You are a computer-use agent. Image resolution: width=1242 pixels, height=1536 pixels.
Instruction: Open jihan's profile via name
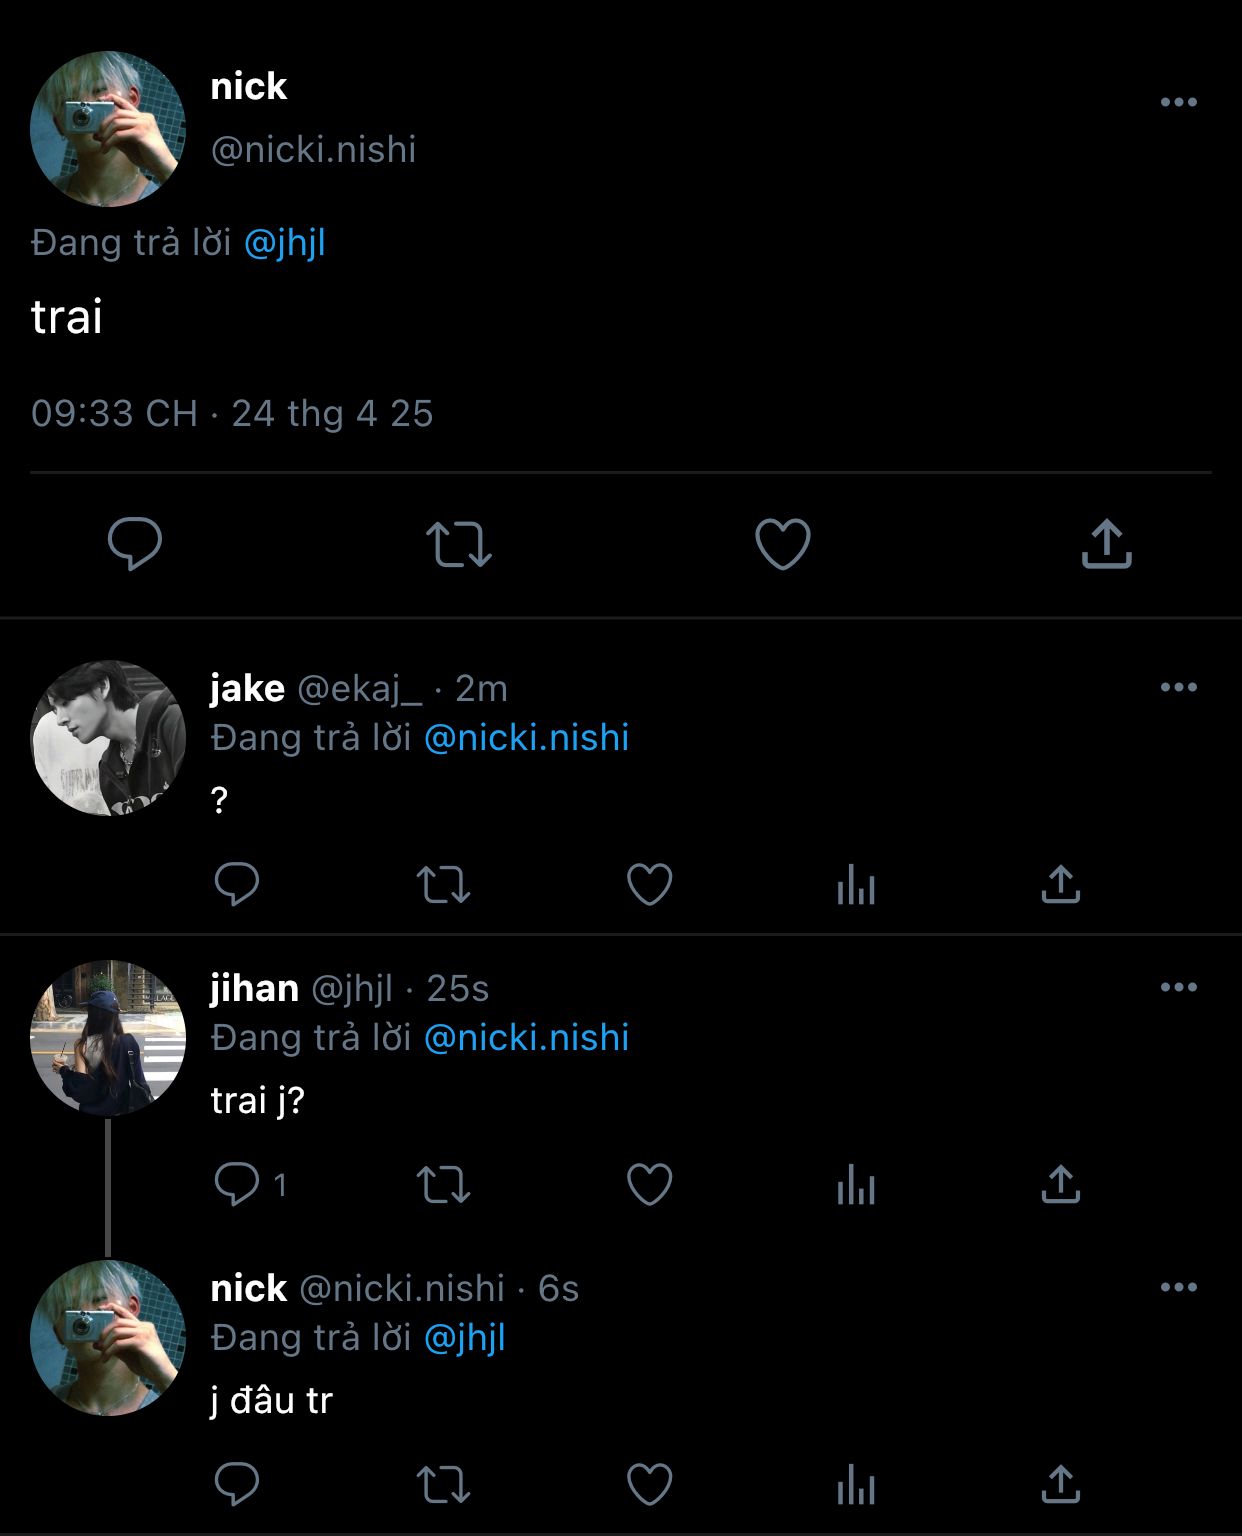point(254,988)
